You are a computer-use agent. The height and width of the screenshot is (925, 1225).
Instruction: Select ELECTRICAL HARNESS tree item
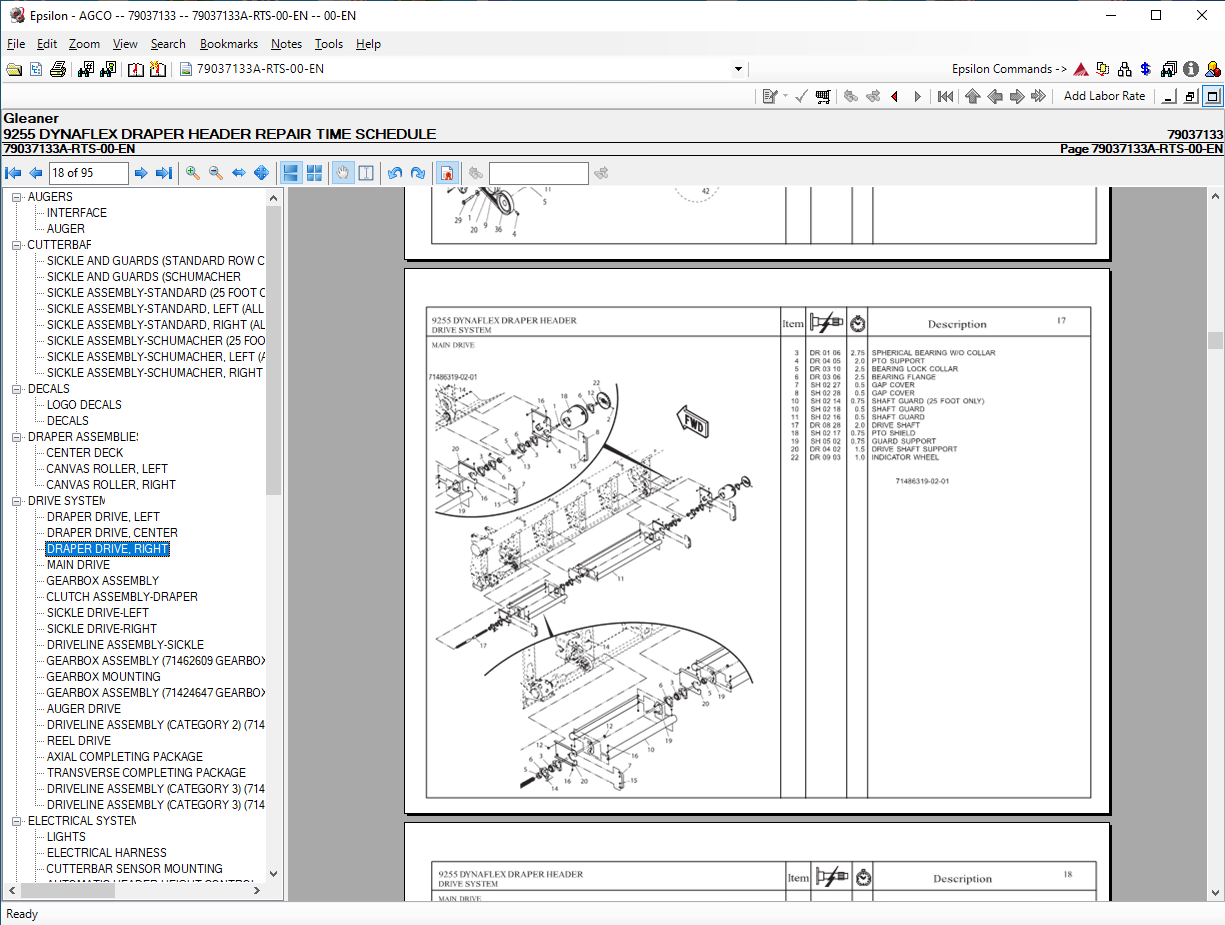107,853
